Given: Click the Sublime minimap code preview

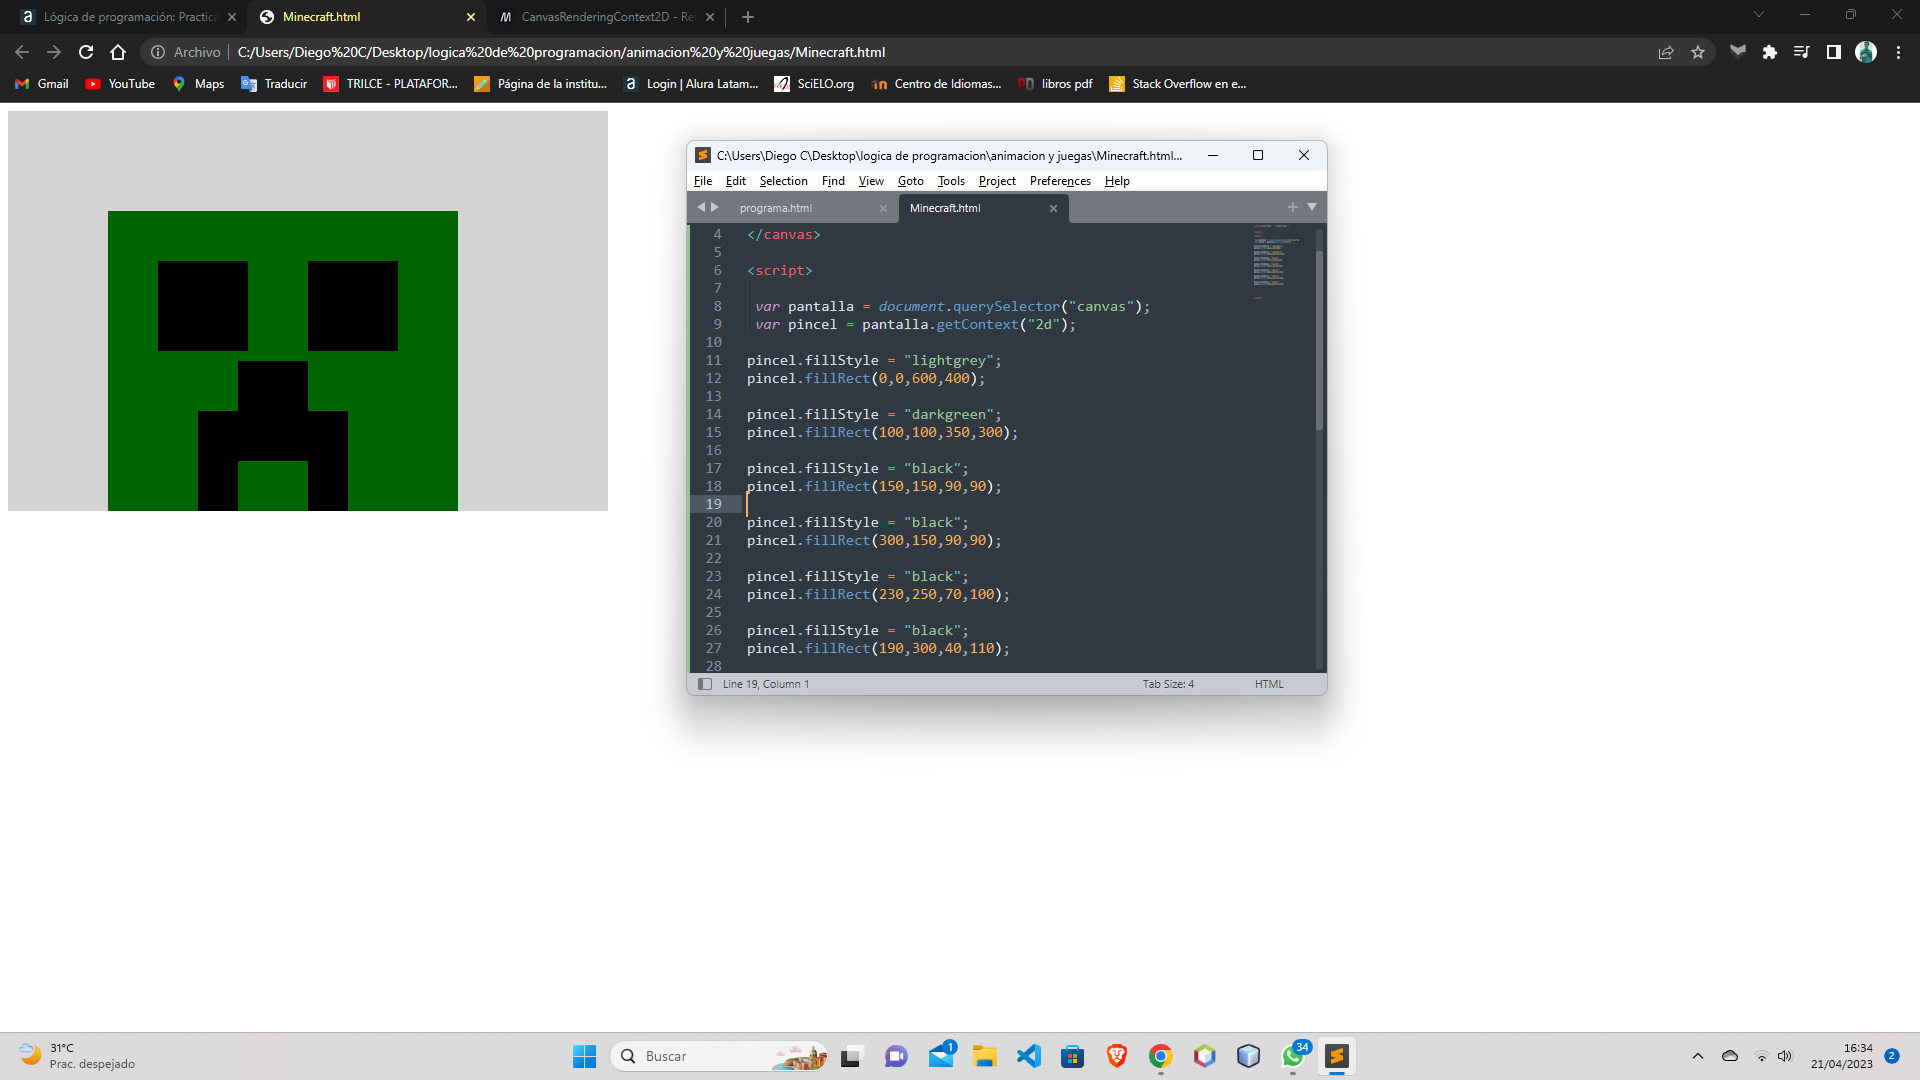Looking at the screenshot, I should click(x=1275, y=262).
